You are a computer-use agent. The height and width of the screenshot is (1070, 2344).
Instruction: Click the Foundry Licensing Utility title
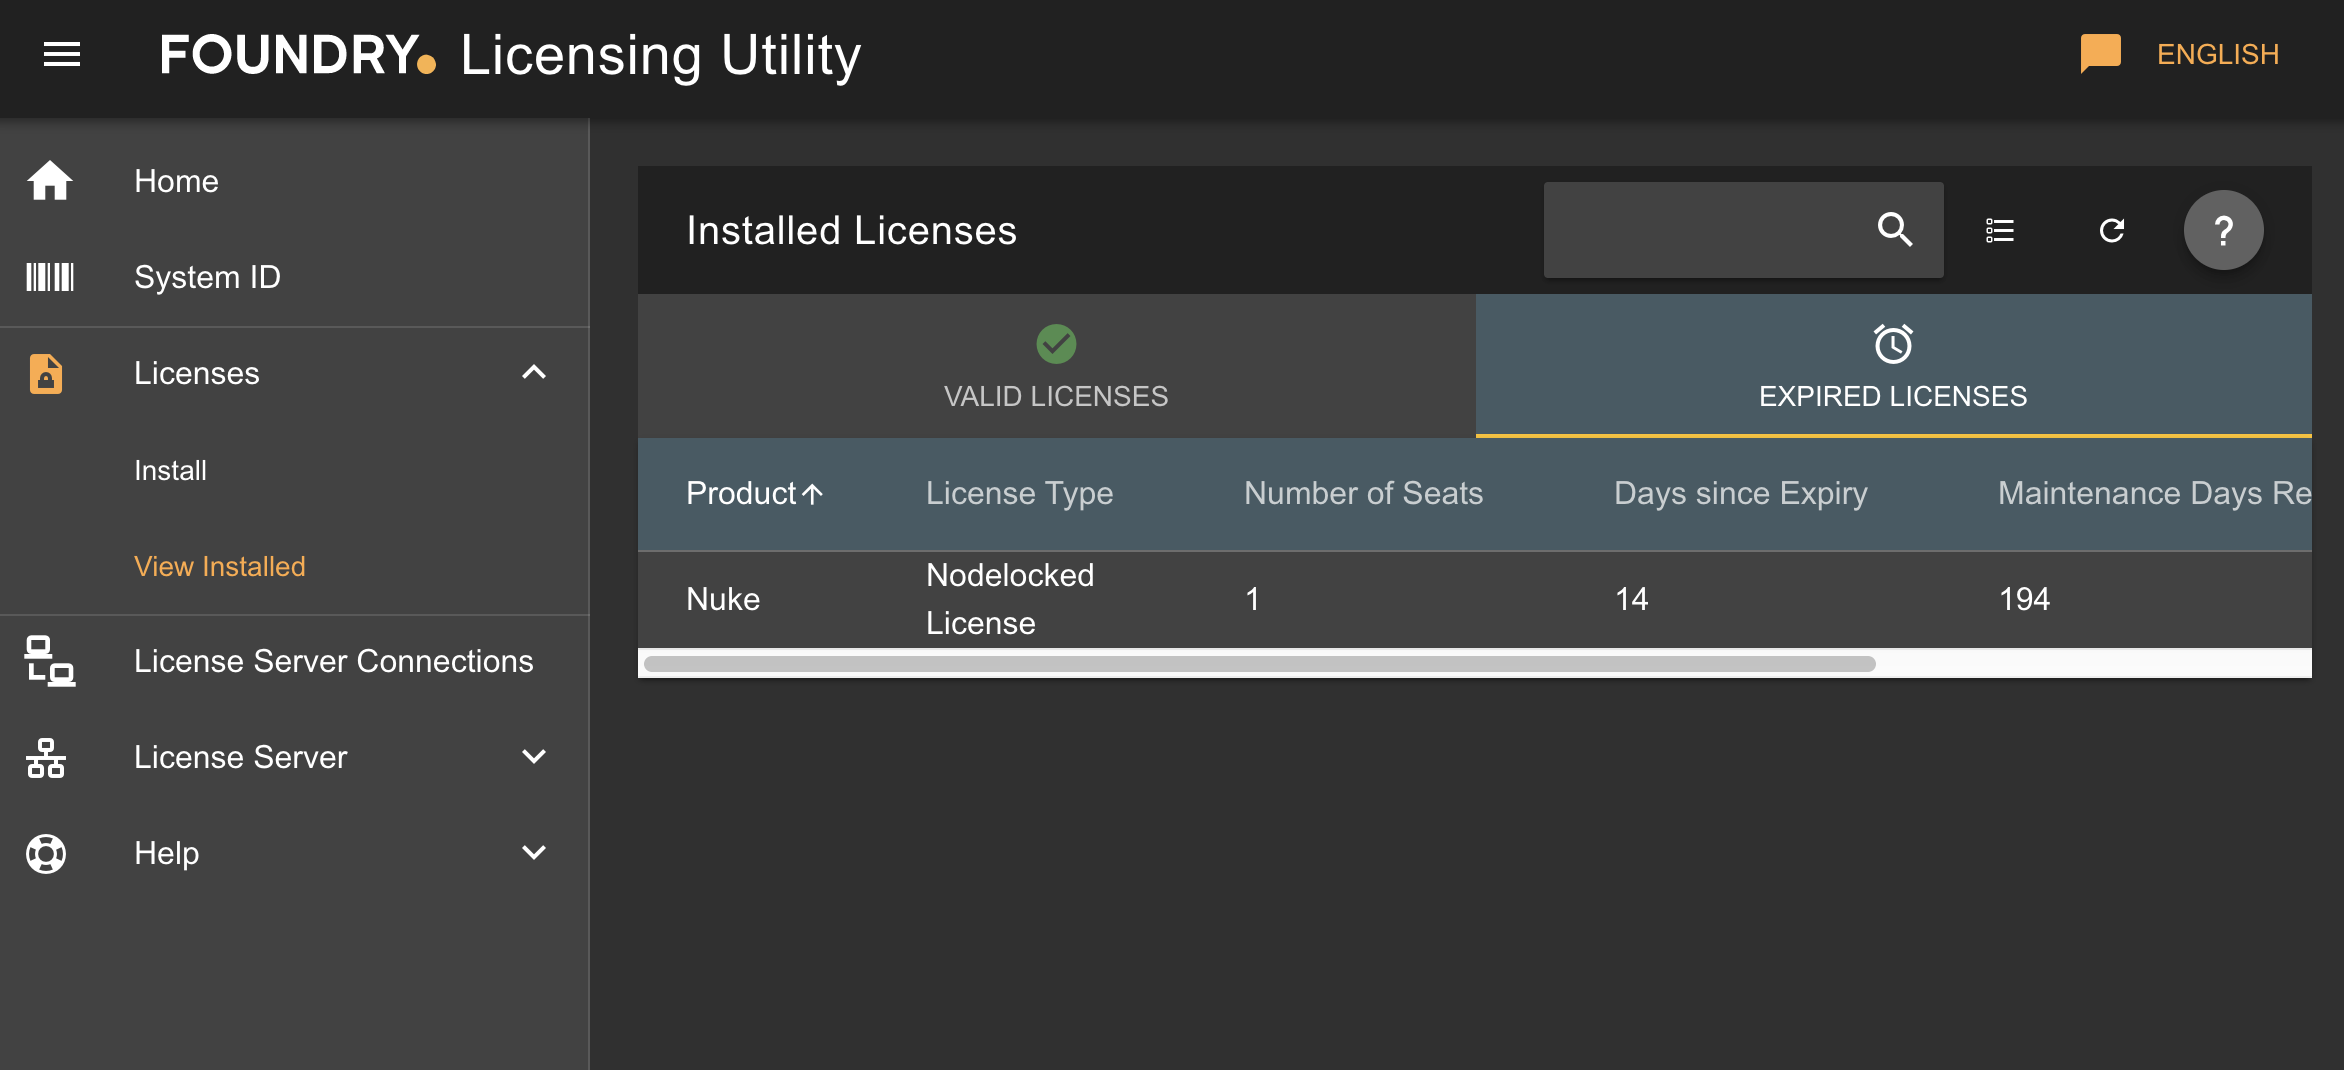pyautogui.click(x=510, y=54)
